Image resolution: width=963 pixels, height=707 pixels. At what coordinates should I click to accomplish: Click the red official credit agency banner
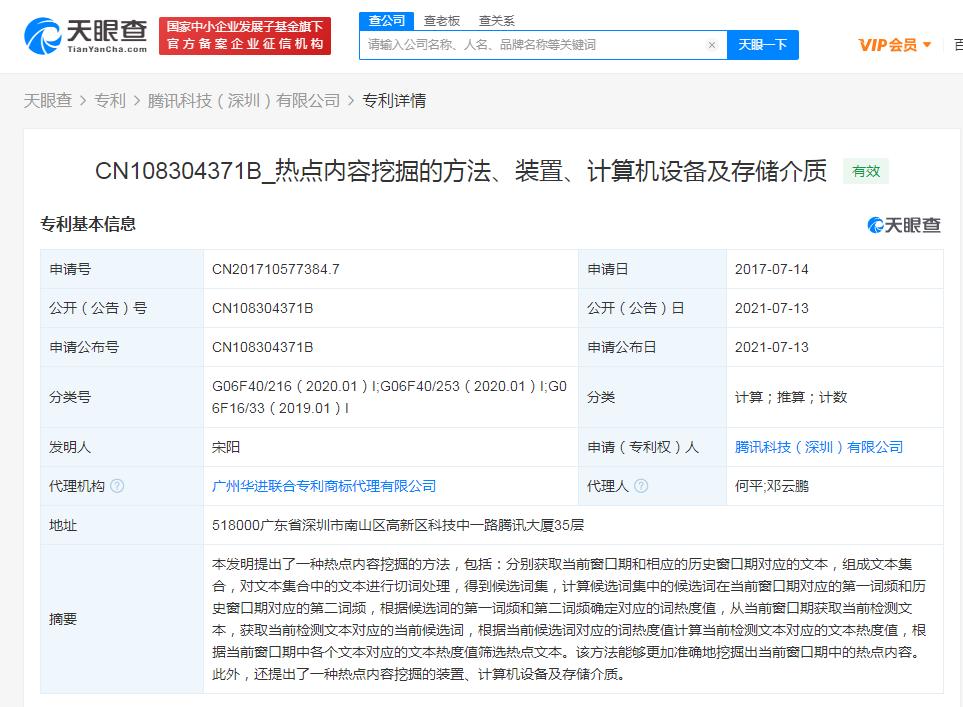245,36
